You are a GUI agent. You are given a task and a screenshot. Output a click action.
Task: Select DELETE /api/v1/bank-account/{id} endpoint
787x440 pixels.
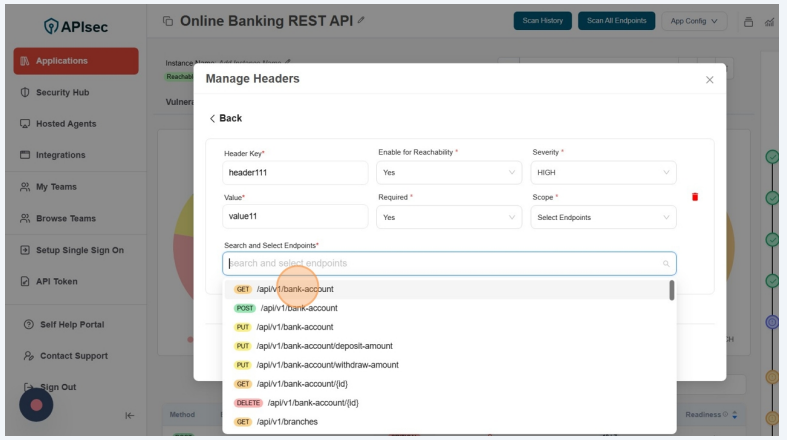coord(307,403)
